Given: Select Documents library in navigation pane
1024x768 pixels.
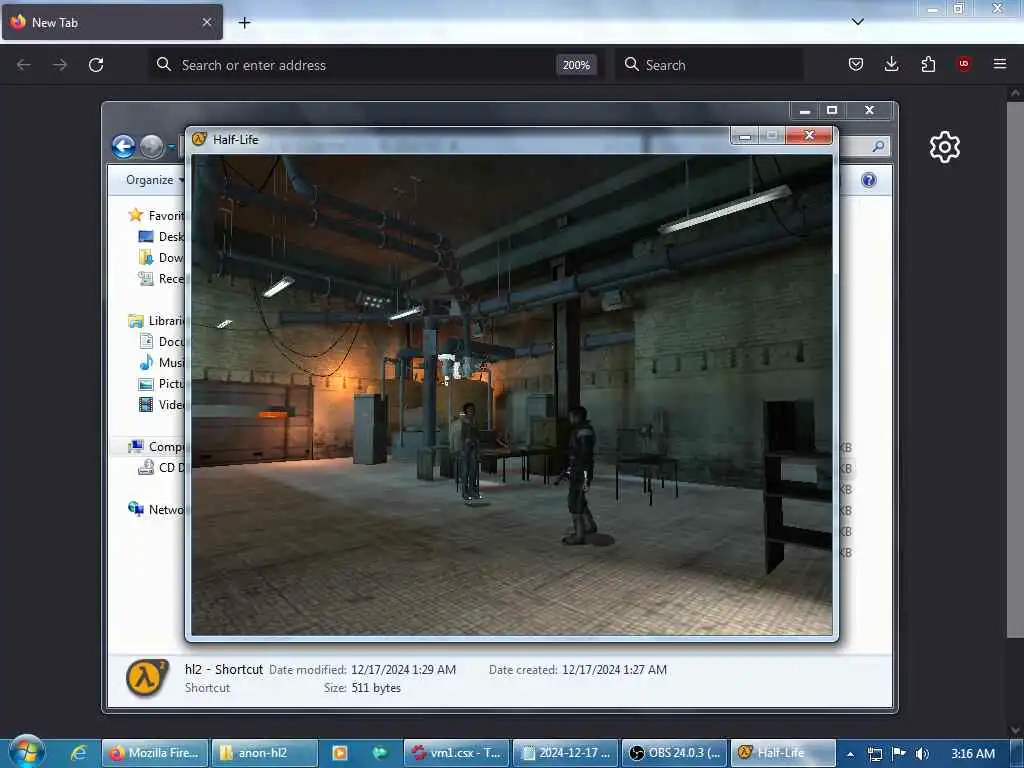Looking at the screenshot, I should tap(163, 342).
